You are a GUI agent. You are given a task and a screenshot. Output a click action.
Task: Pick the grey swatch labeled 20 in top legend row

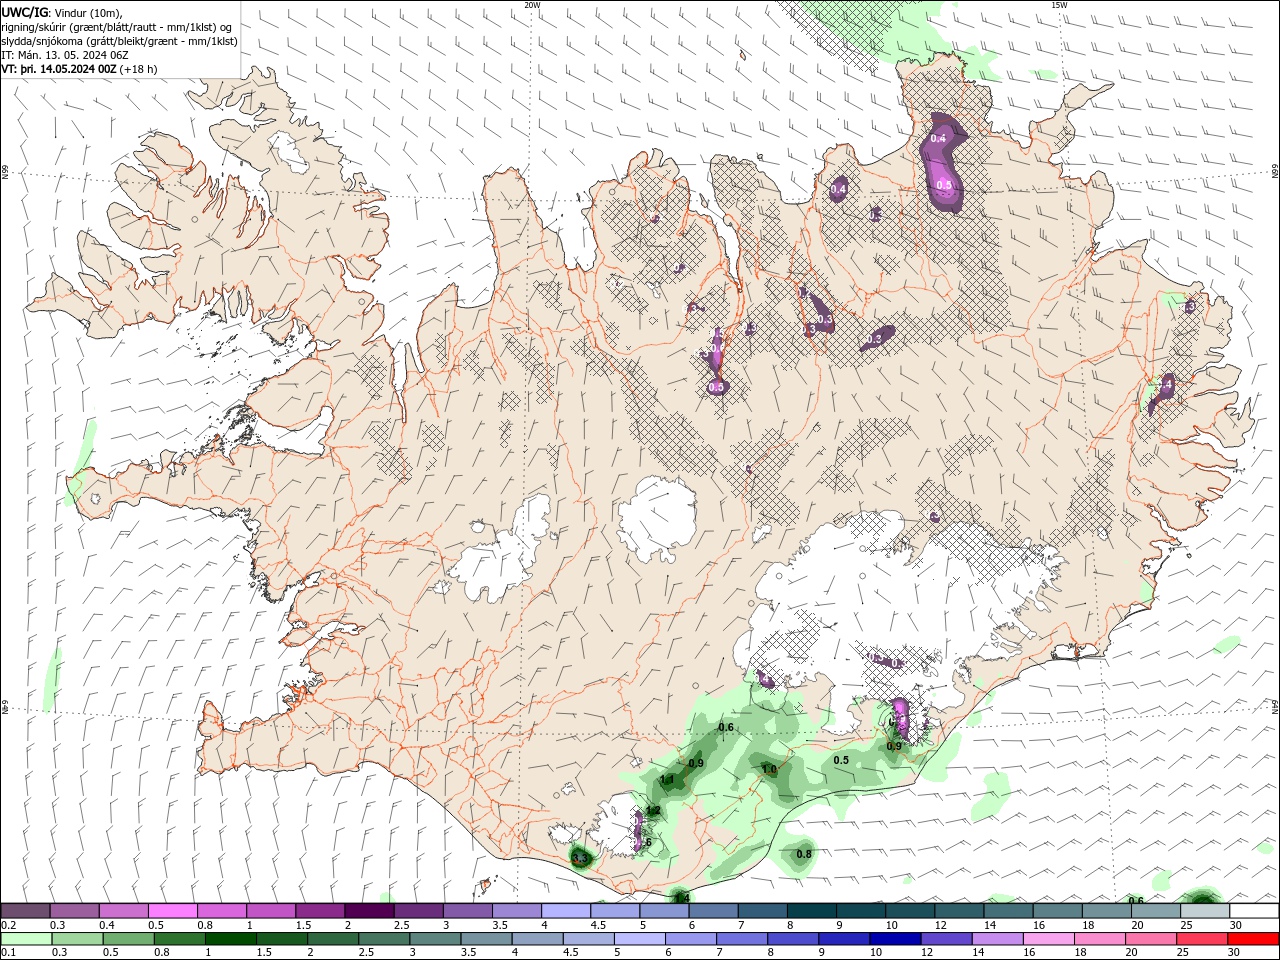click(x=1156, y=911)
